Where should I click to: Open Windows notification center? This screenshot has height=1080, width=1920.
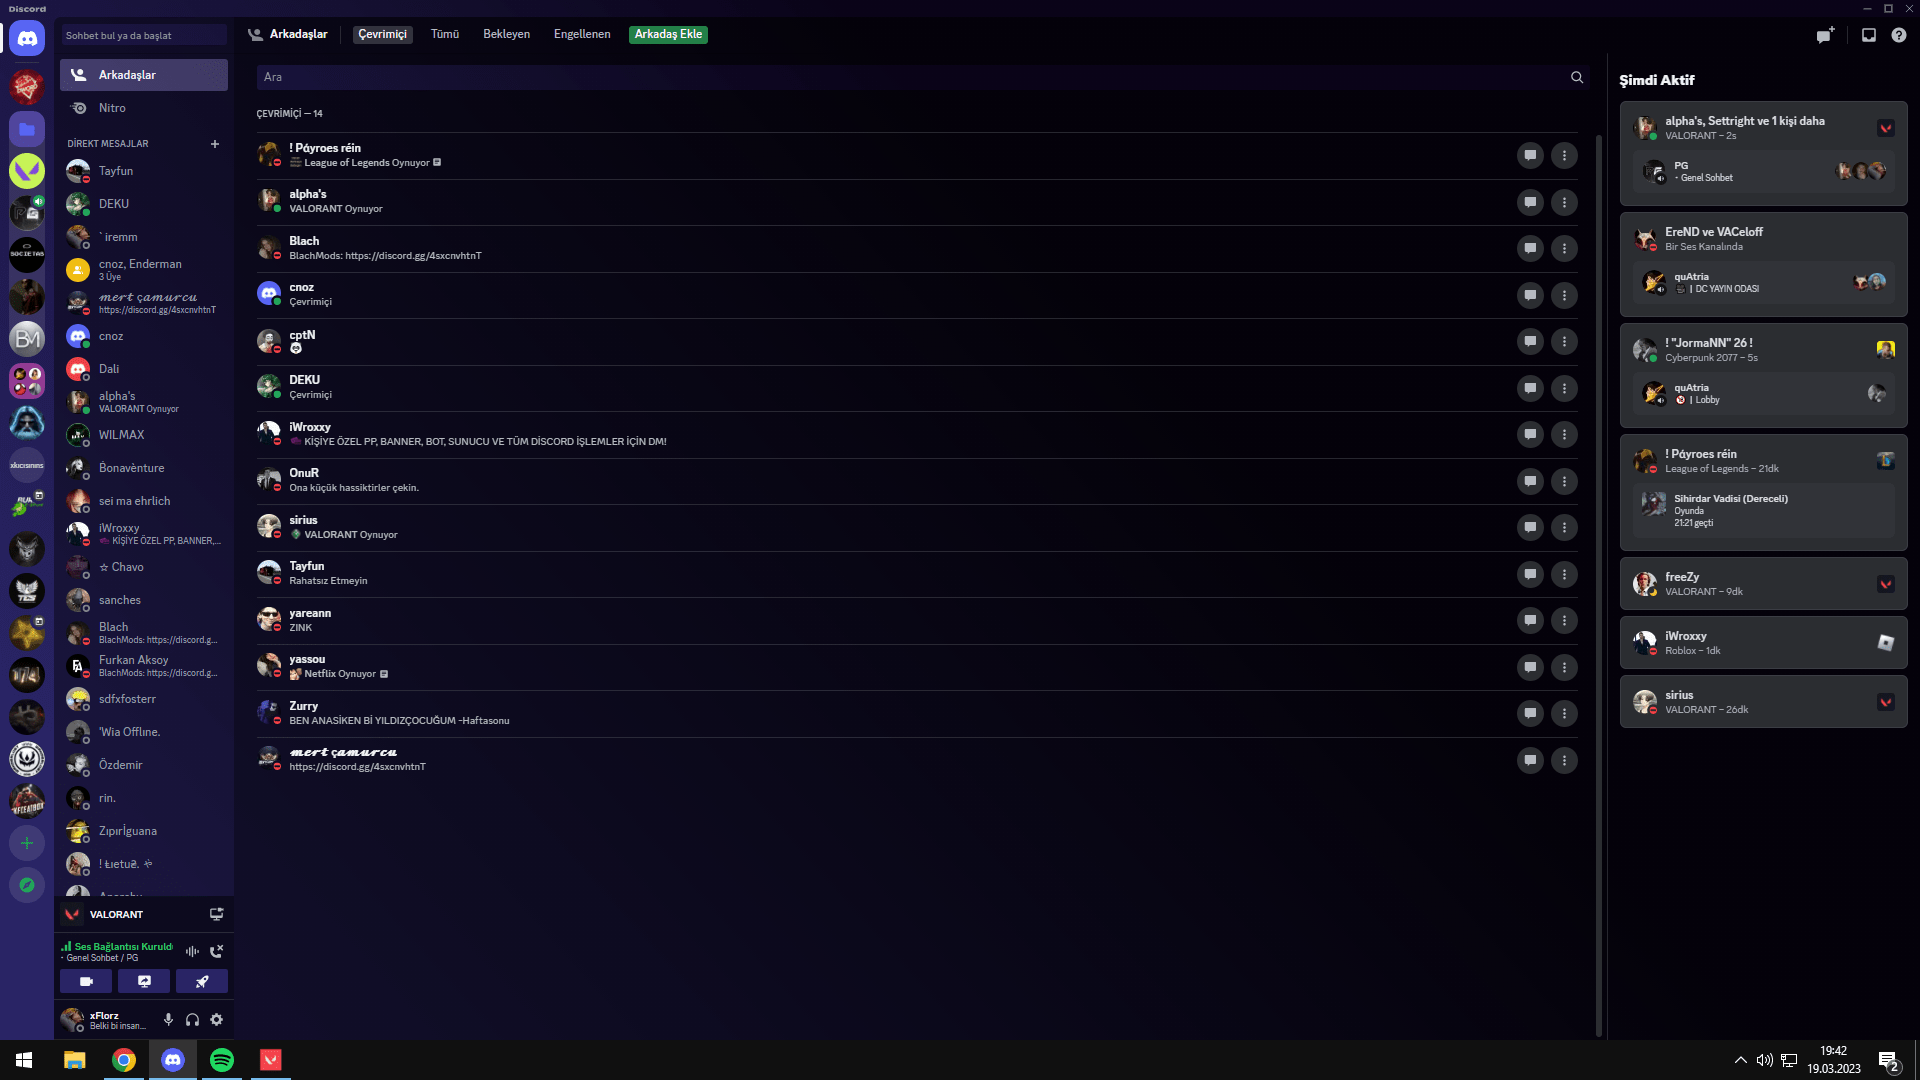click(1888, 1060)
